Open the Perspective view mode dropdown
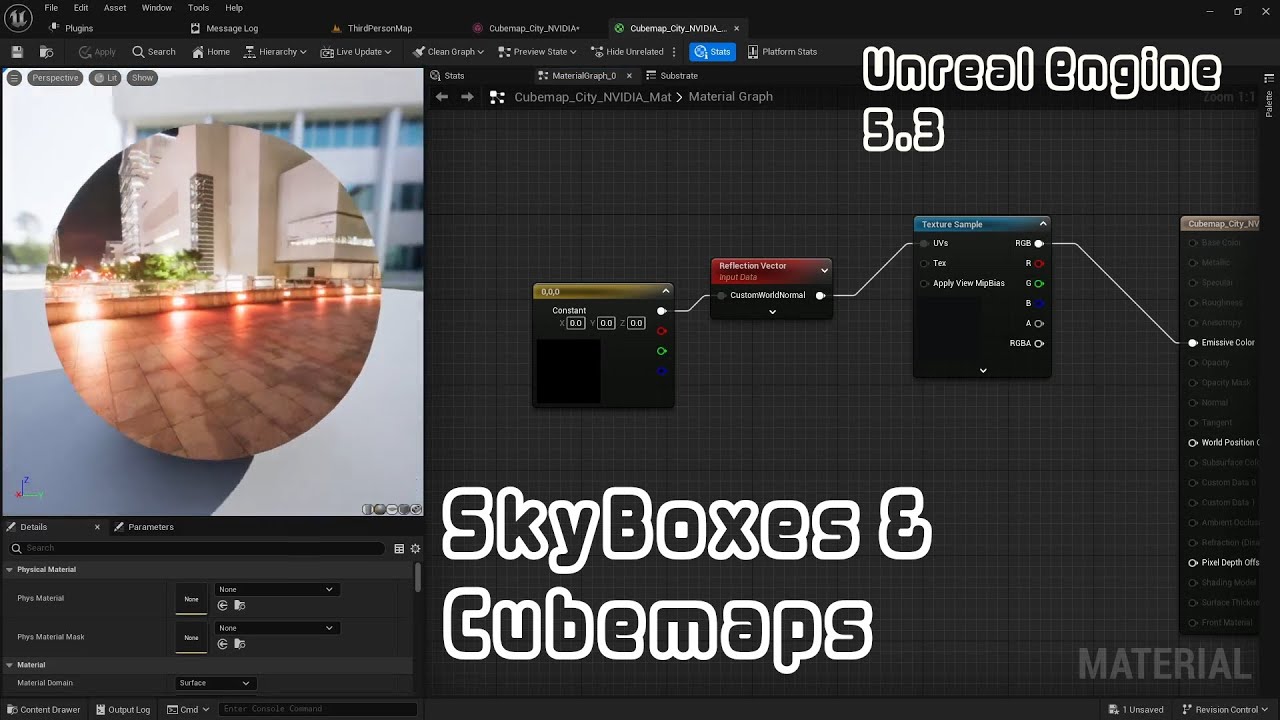1280x720 pixels. point(54,77)
